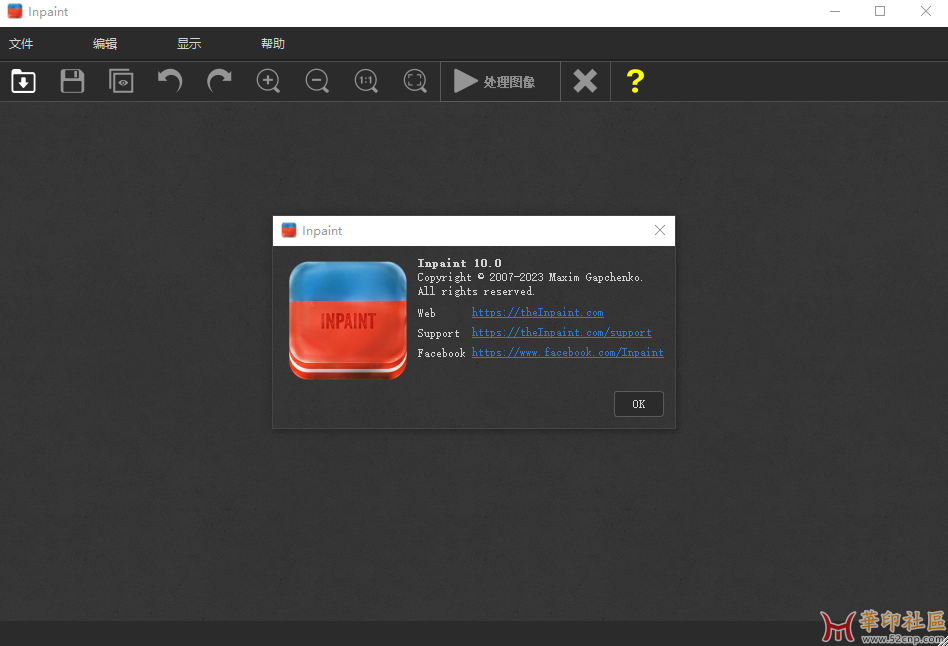Click the fit-to-window zoom icon
This screenshot has width=948, height=646.
click(415, 81)
